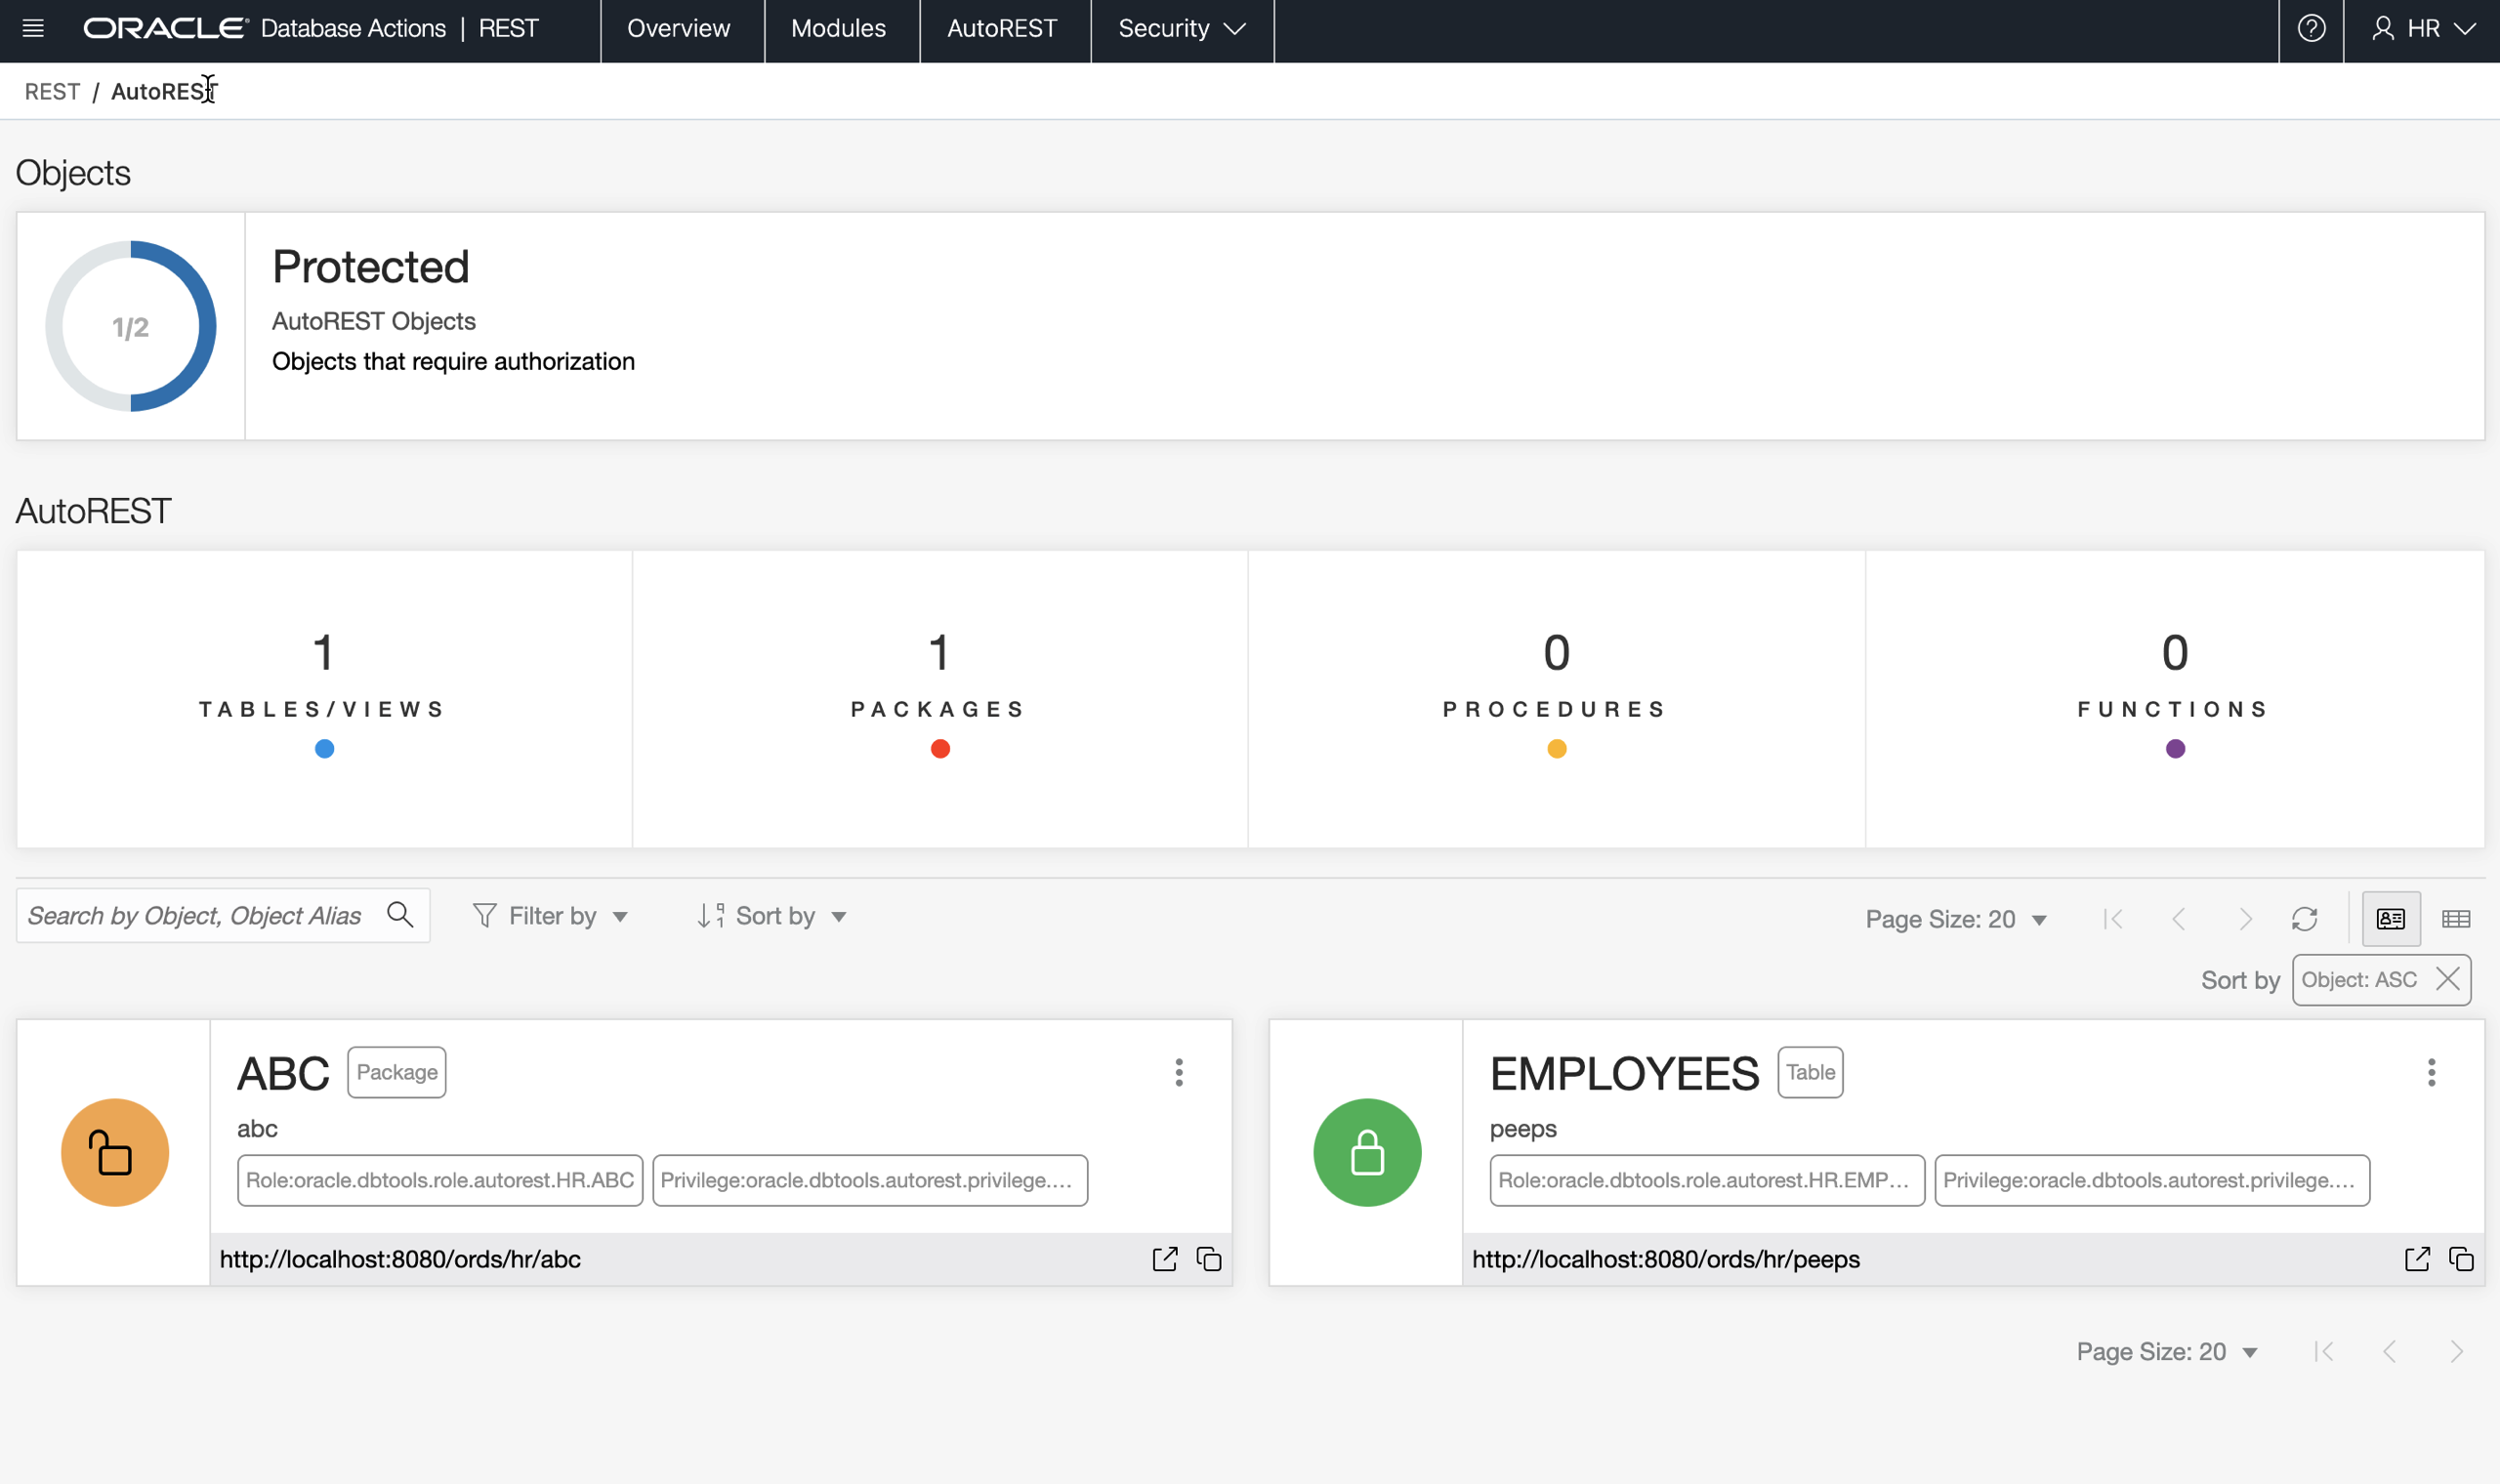Open EMPLOYEES table name
This screenshot has height=1484, width=2500.
point(1624,1074)
